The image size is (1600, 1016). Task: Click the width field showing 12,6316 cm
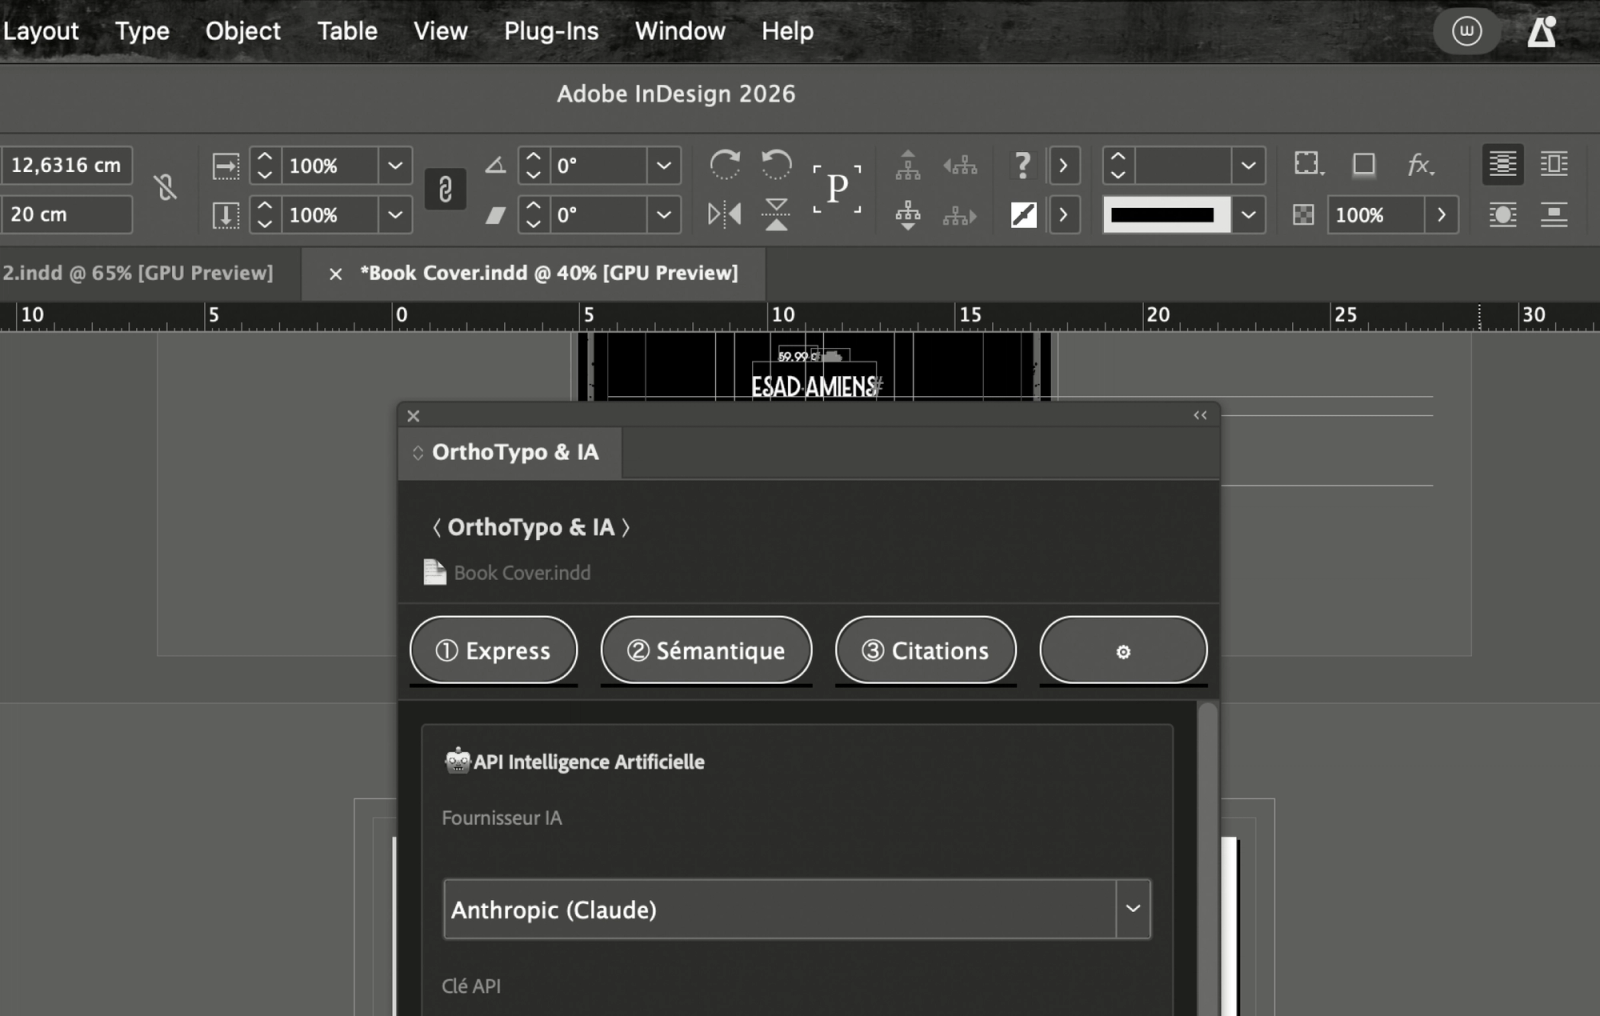point(66,165)
